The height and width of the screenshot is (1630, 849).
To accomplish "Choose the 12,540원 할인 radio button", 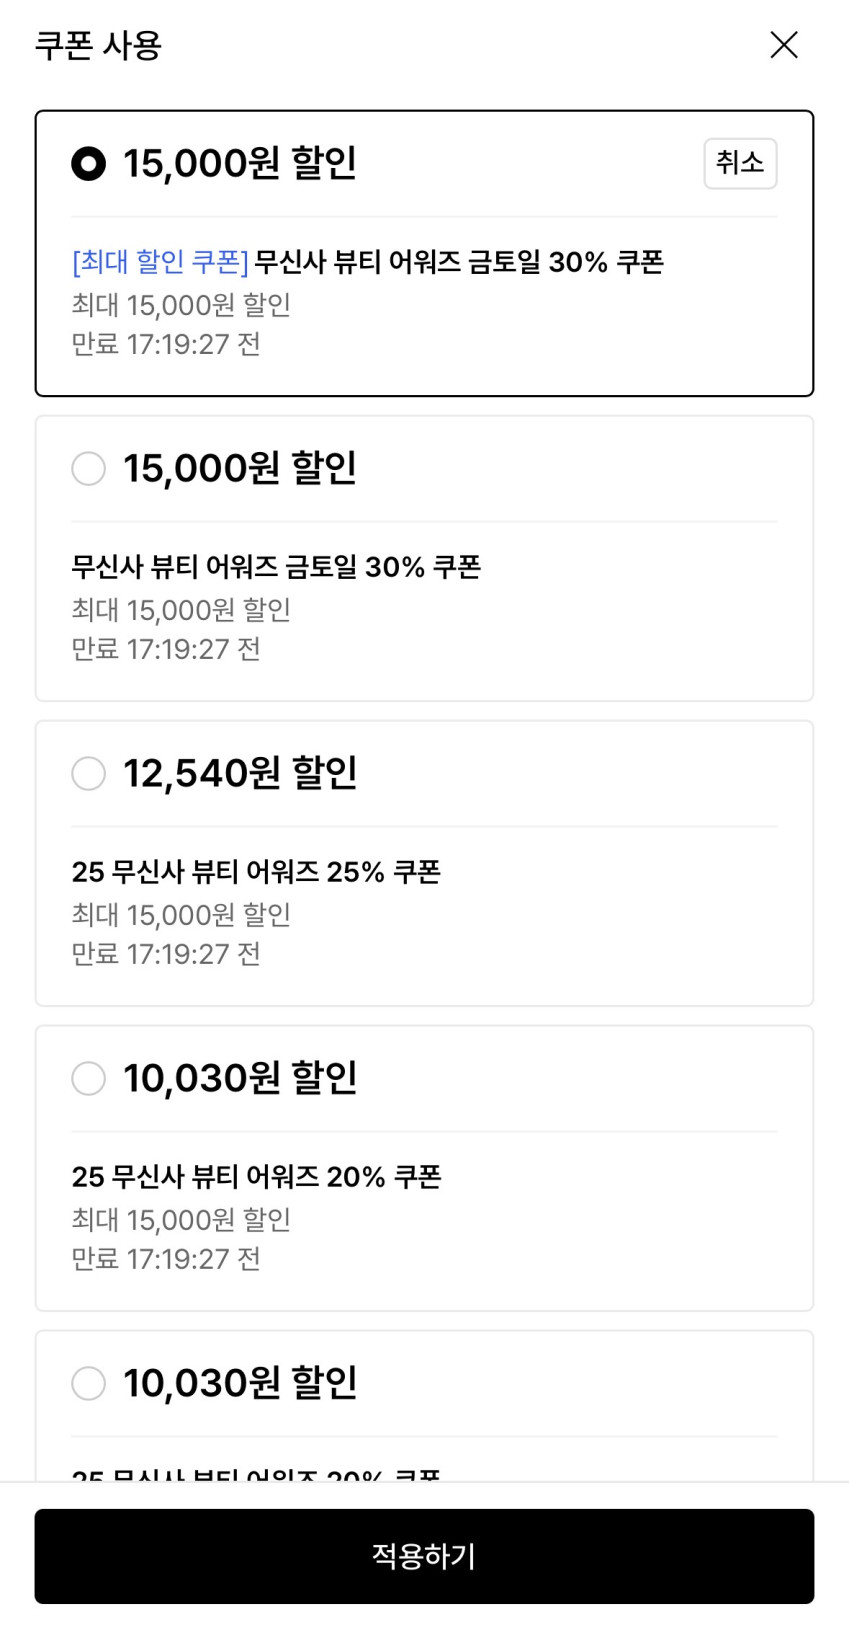I will coord(89,773).
